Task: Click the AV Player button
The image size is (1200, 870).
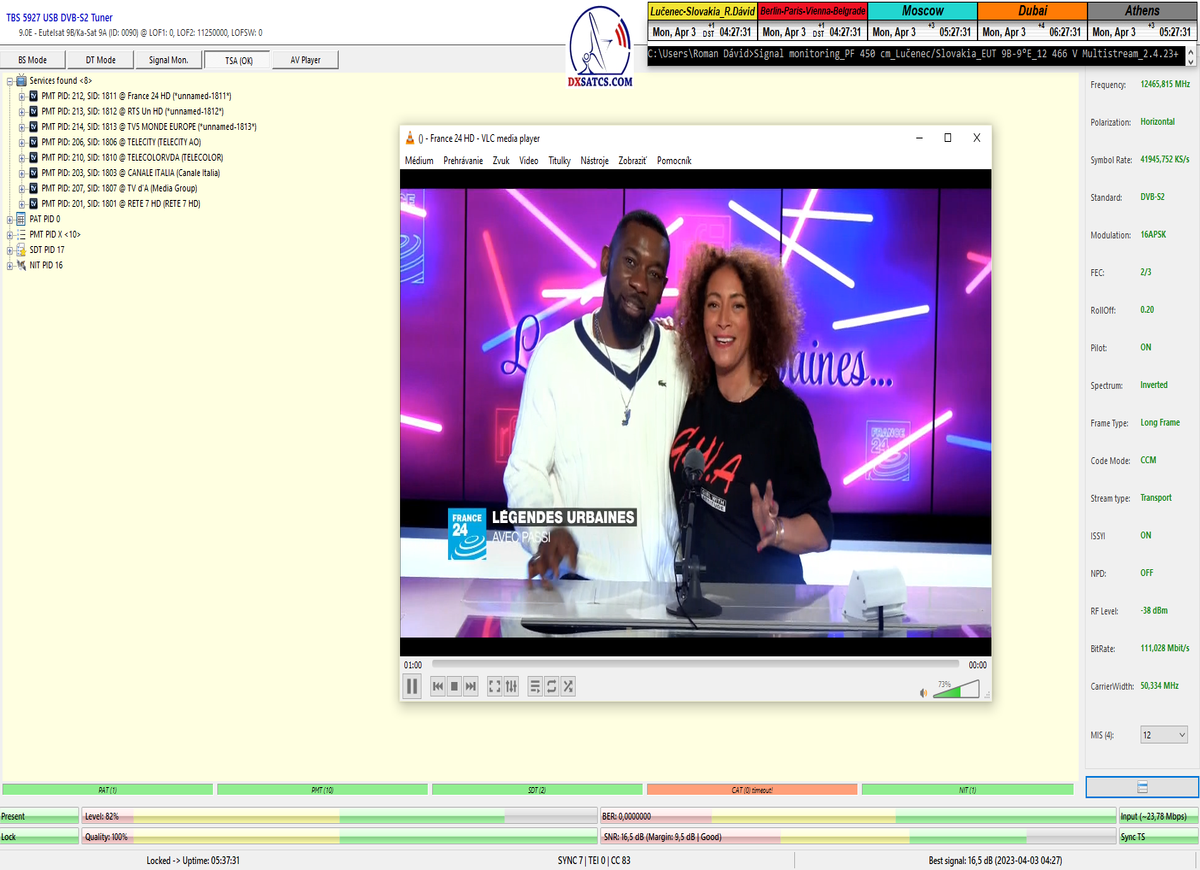Action: pyautogui.click(x=305, y=60)
